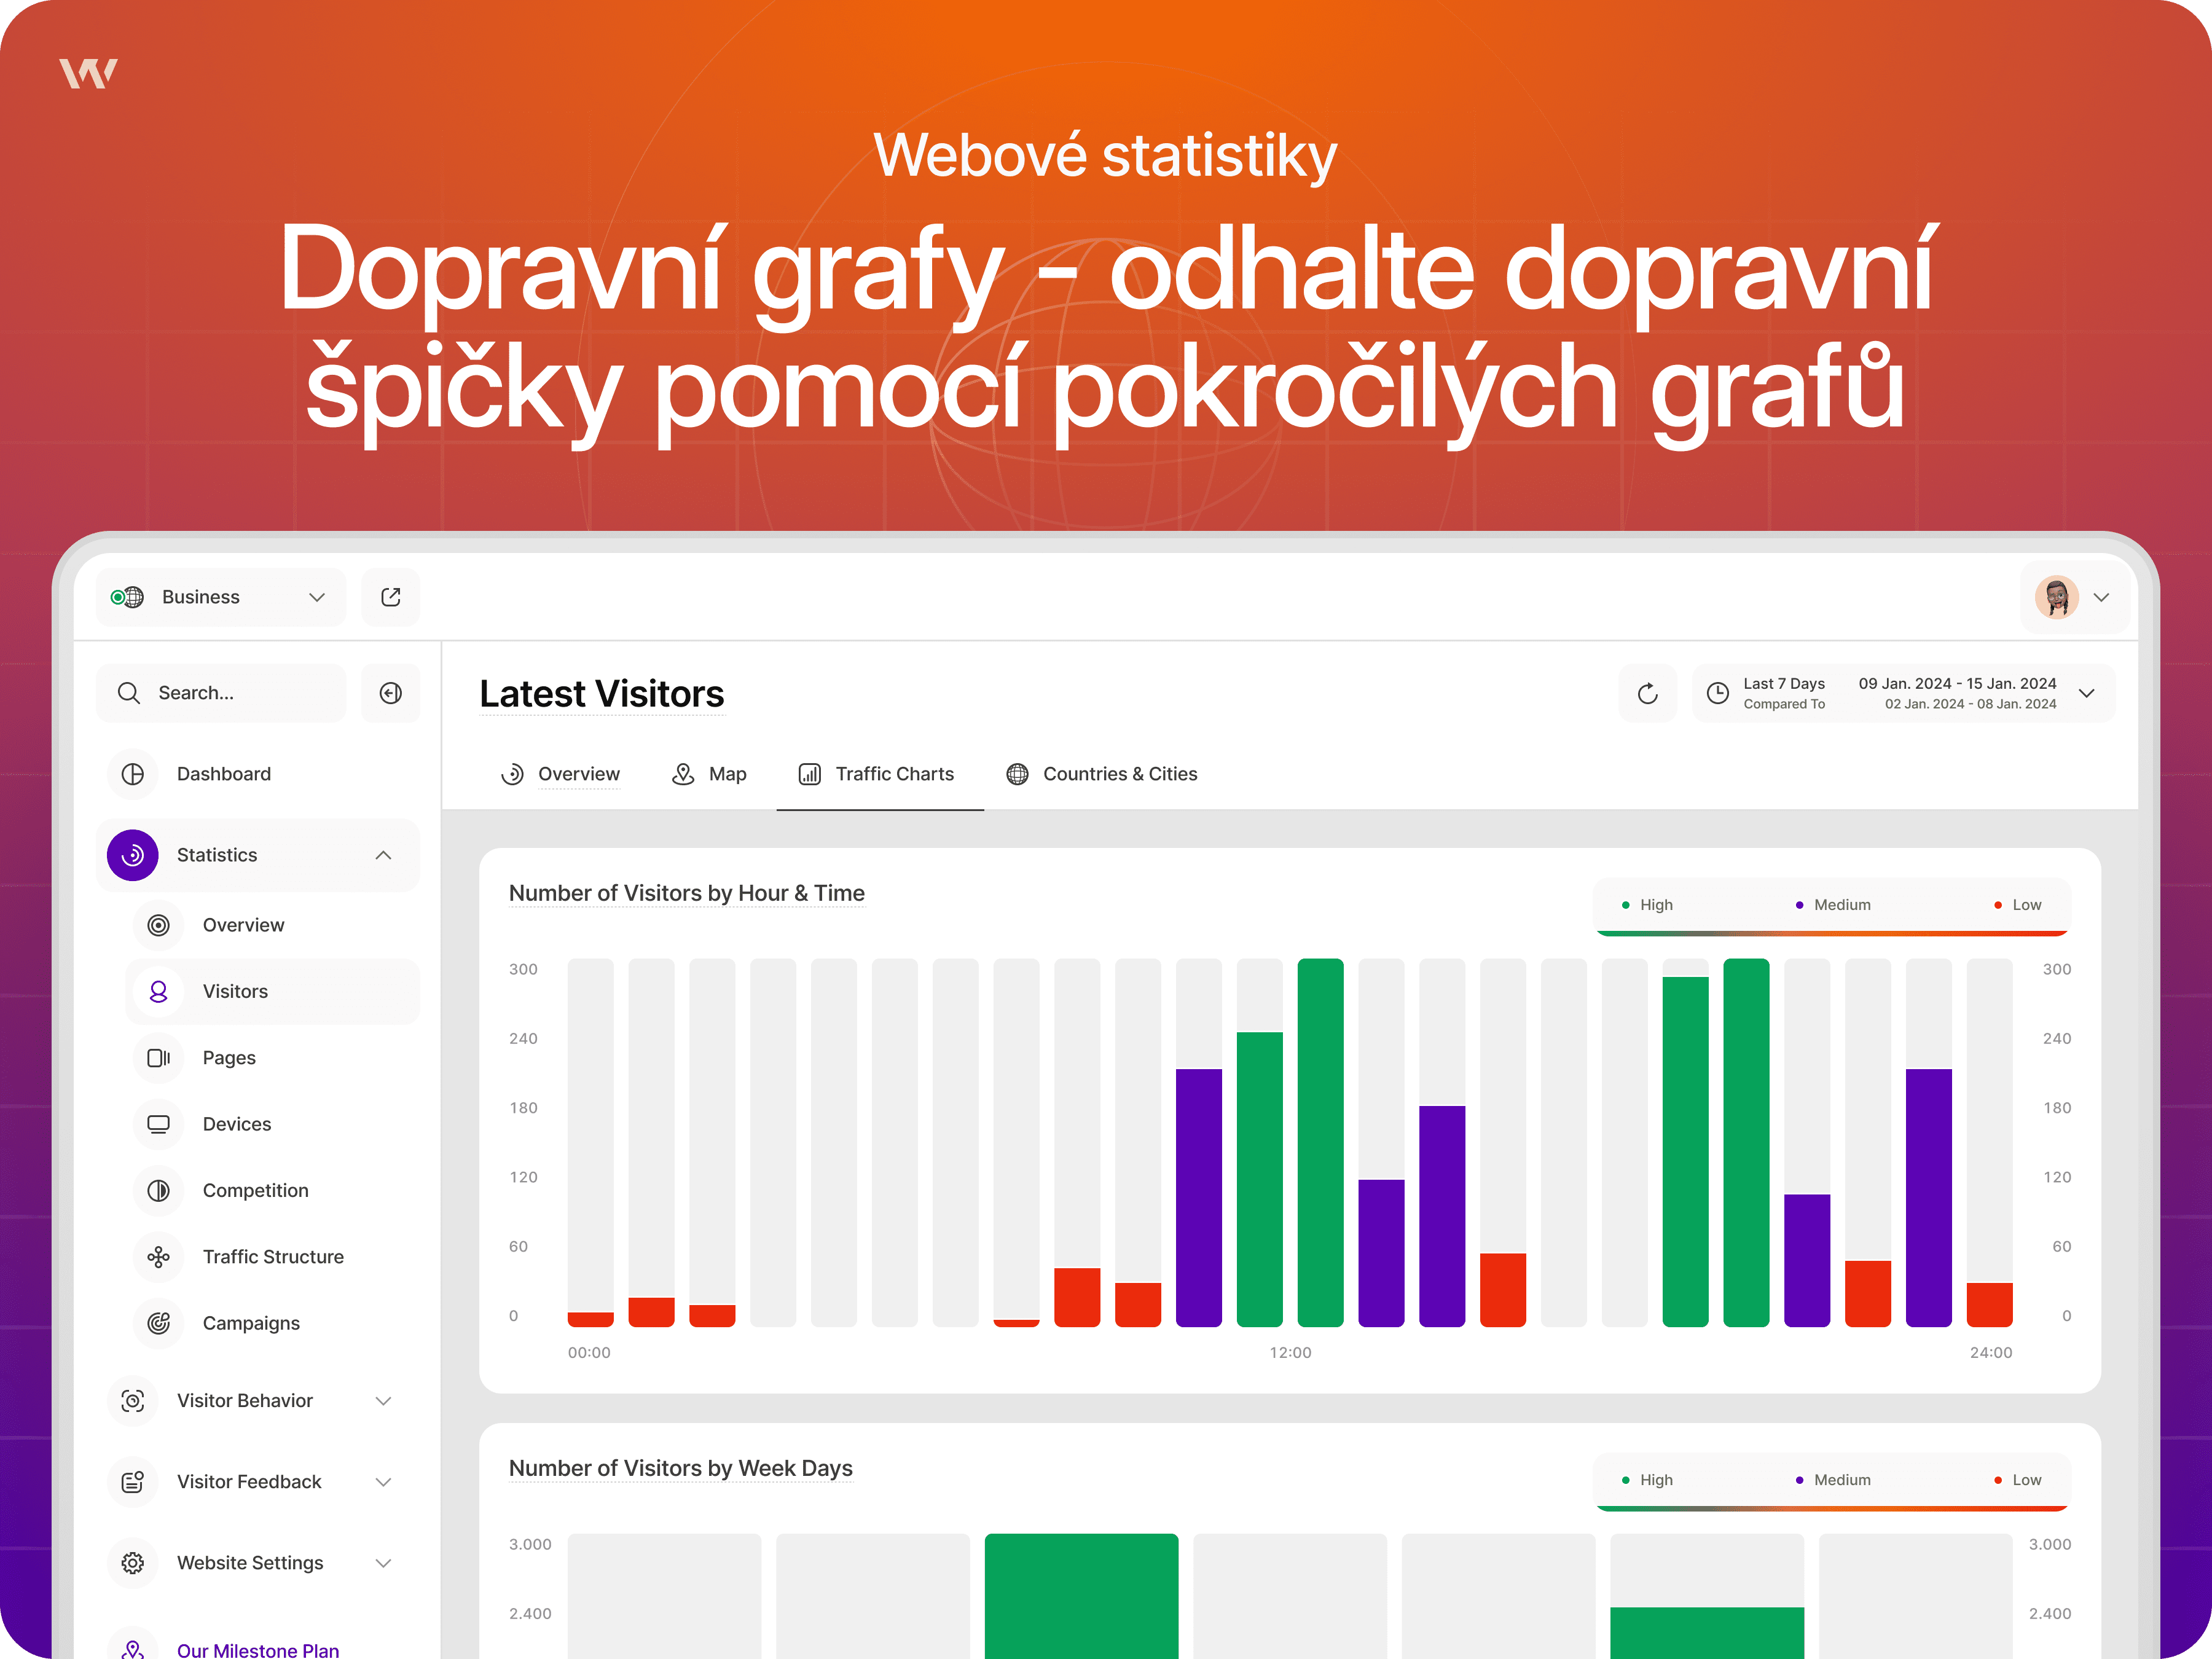Toggle Medium series in week days legend
This screenshot has height=1659, width=2212.
click(x=1833, y=1480)
